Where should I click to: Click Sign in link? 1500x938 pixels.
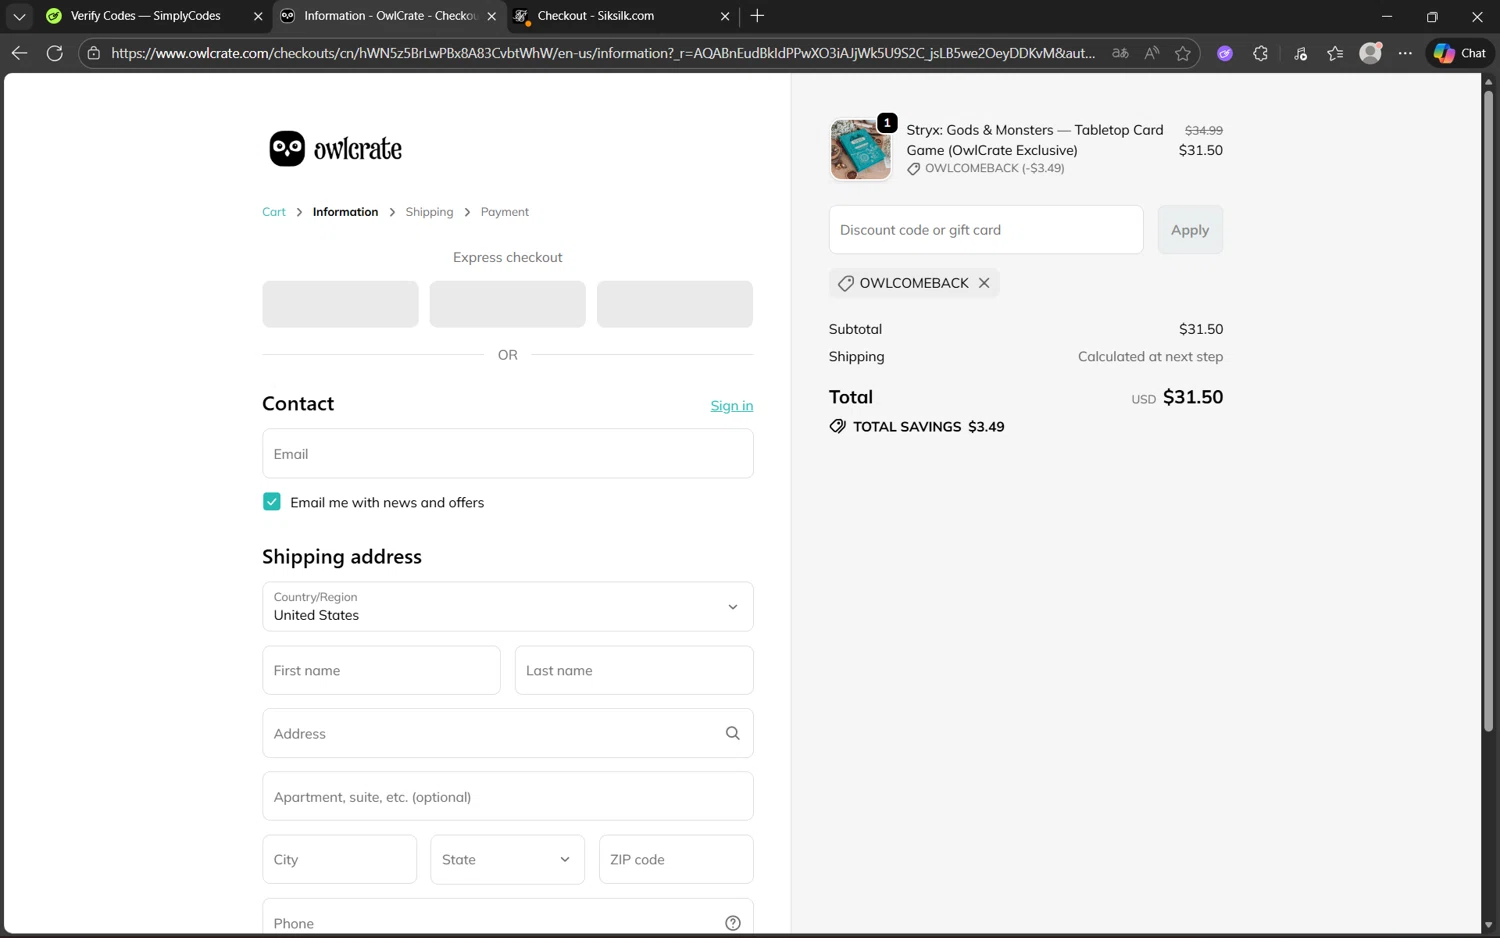[x=732, y=405]
